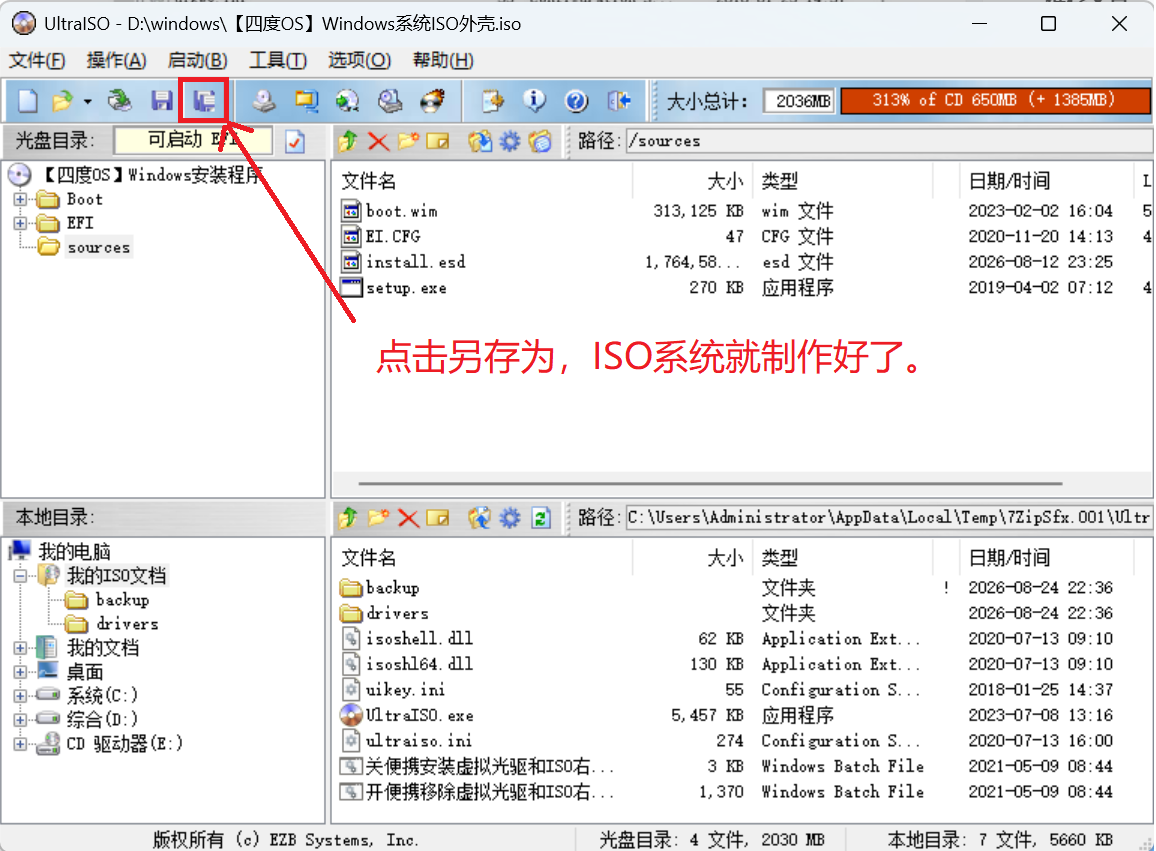This screenshot has height=851, width=1156.
Task: Open the 选项(O) menu
Action: [x=359, y=60]
